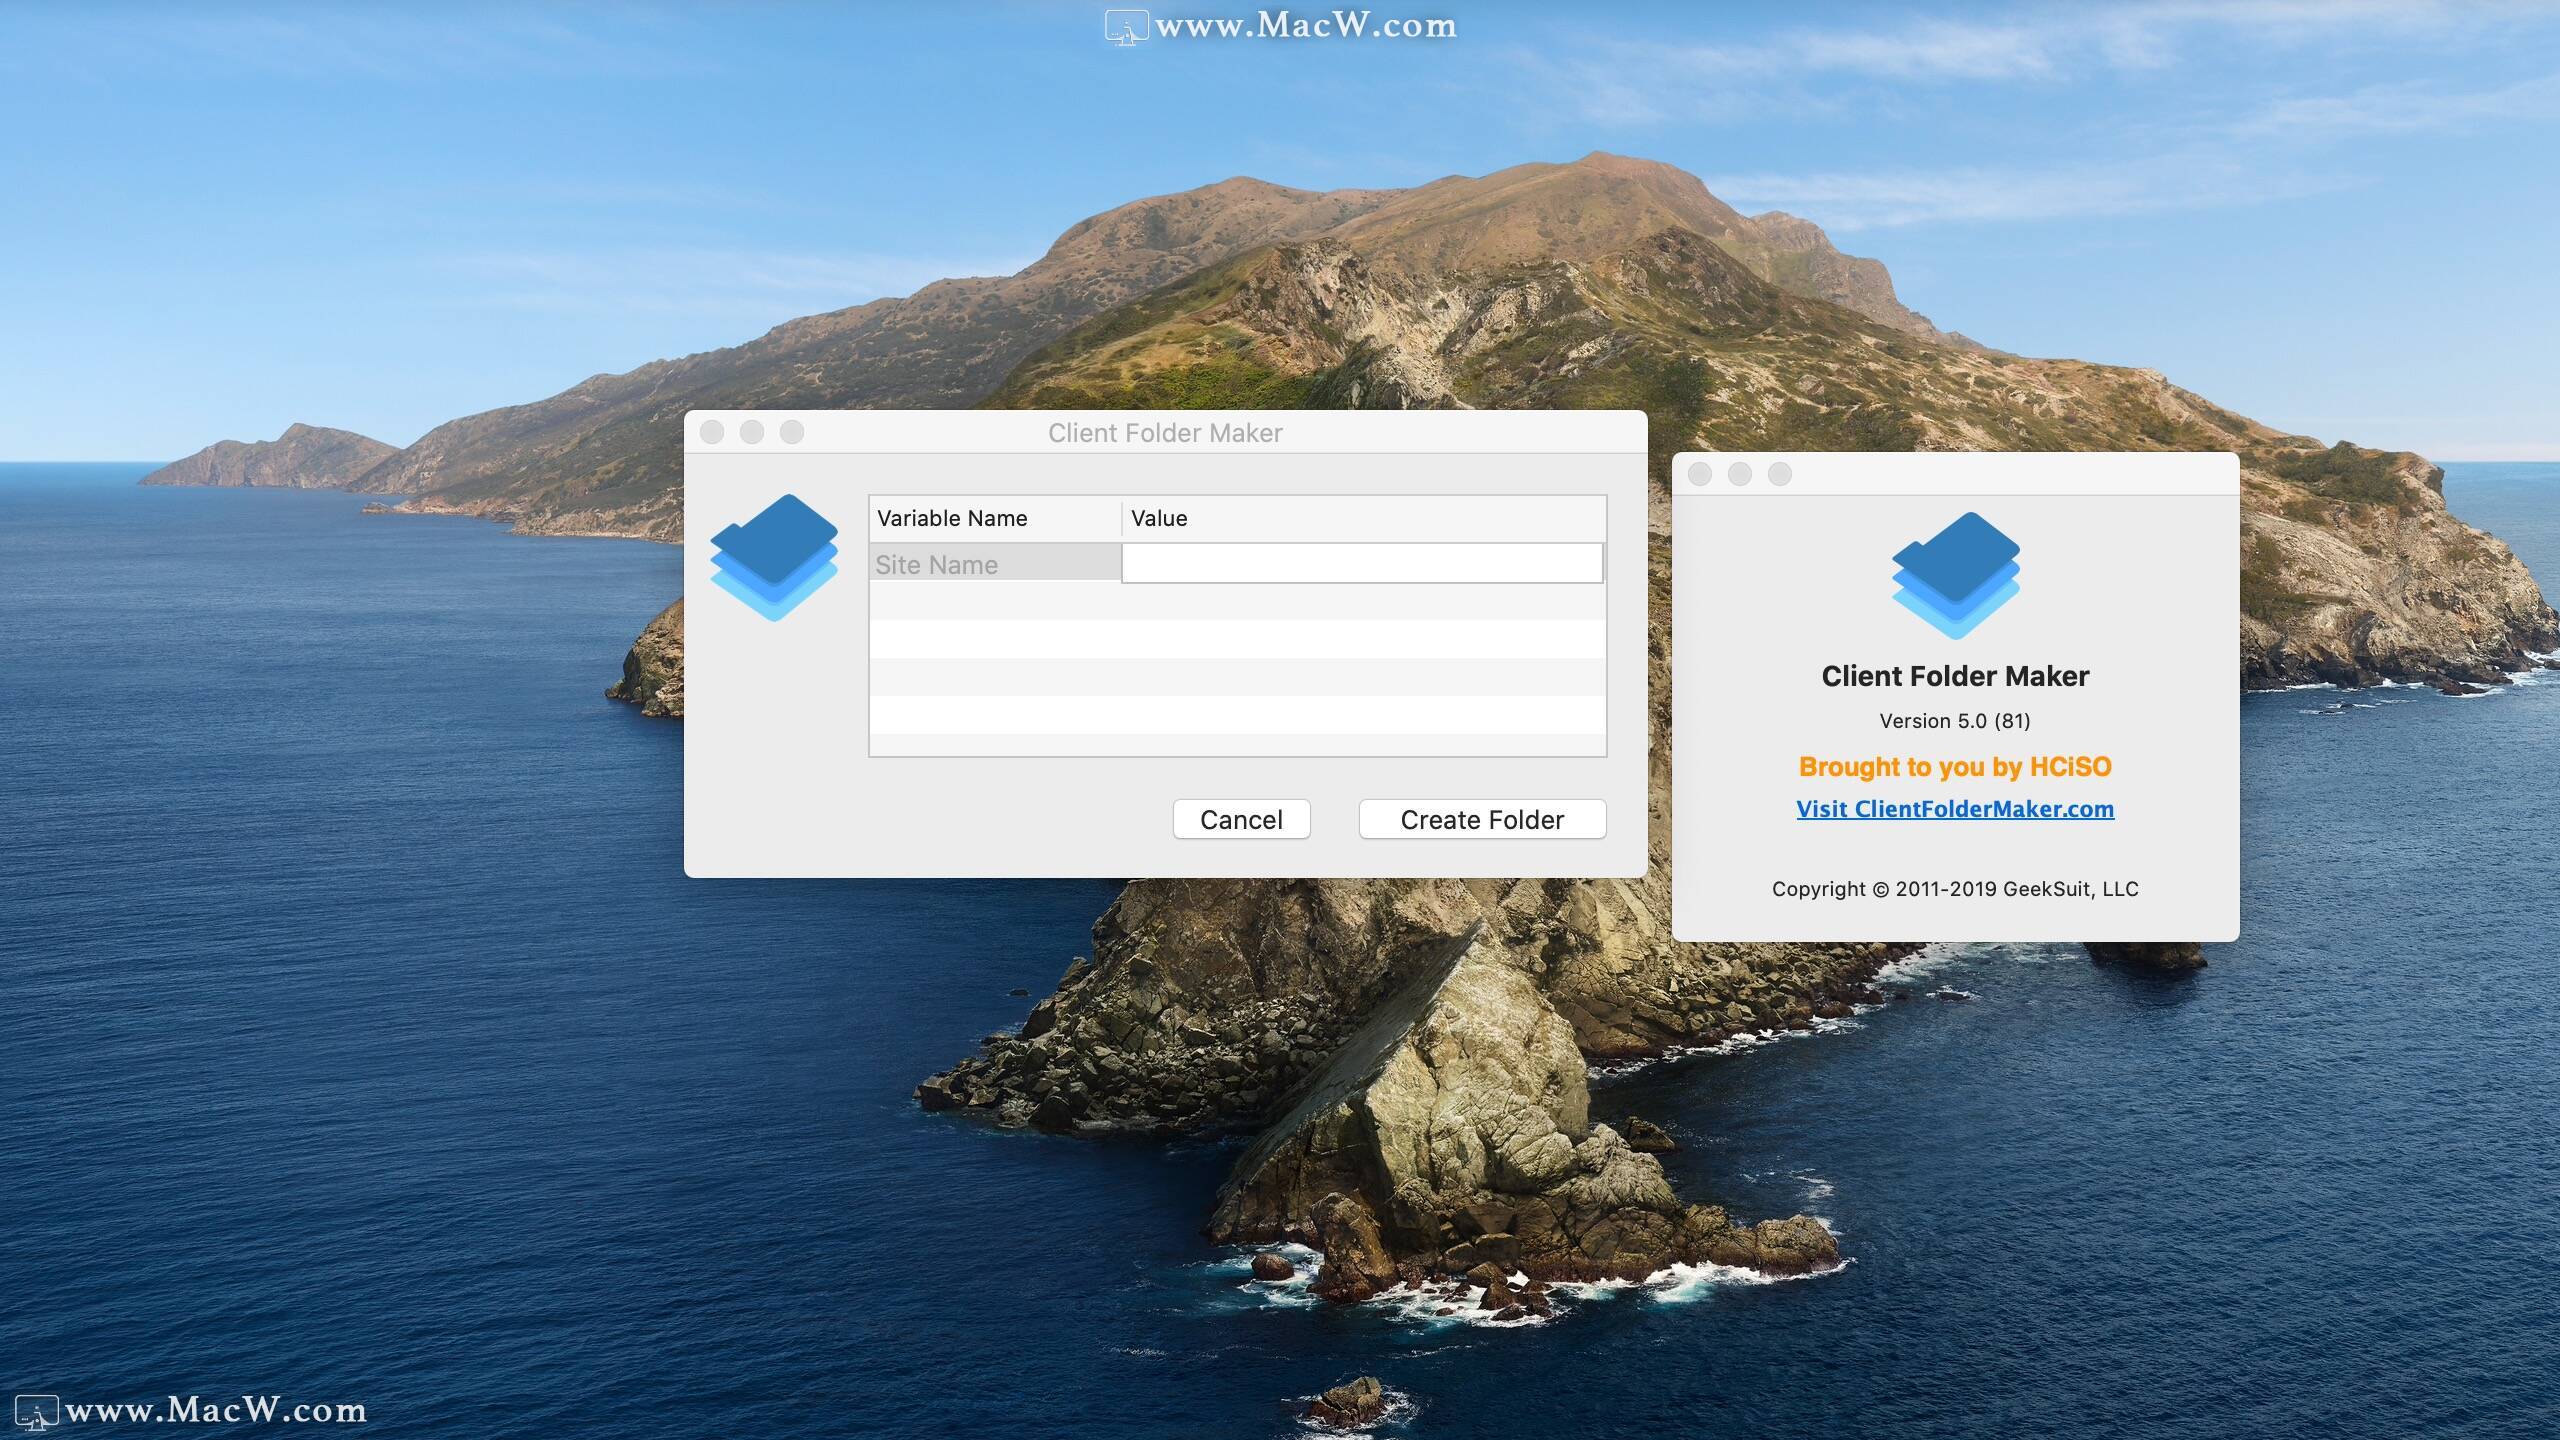The image size is (2560, 1440).
Task: Click the Brought to you by HCiSO text
Action: [1955, 767]
